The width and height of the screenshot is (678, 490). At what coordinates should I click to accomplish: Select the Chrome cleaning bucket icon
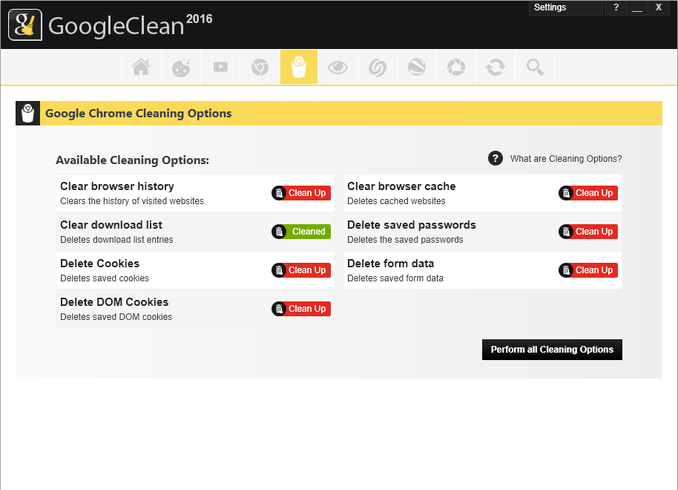pyautogui.click(x=299, y=67)
